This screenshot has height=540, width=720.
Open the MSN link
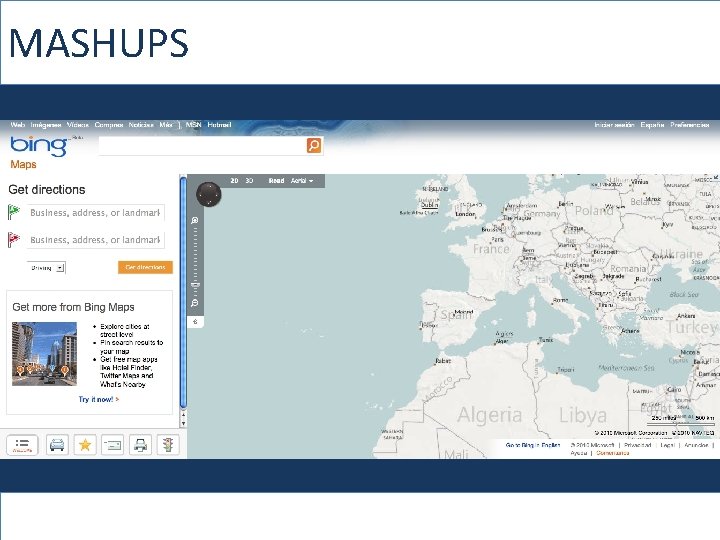point(193,125)
